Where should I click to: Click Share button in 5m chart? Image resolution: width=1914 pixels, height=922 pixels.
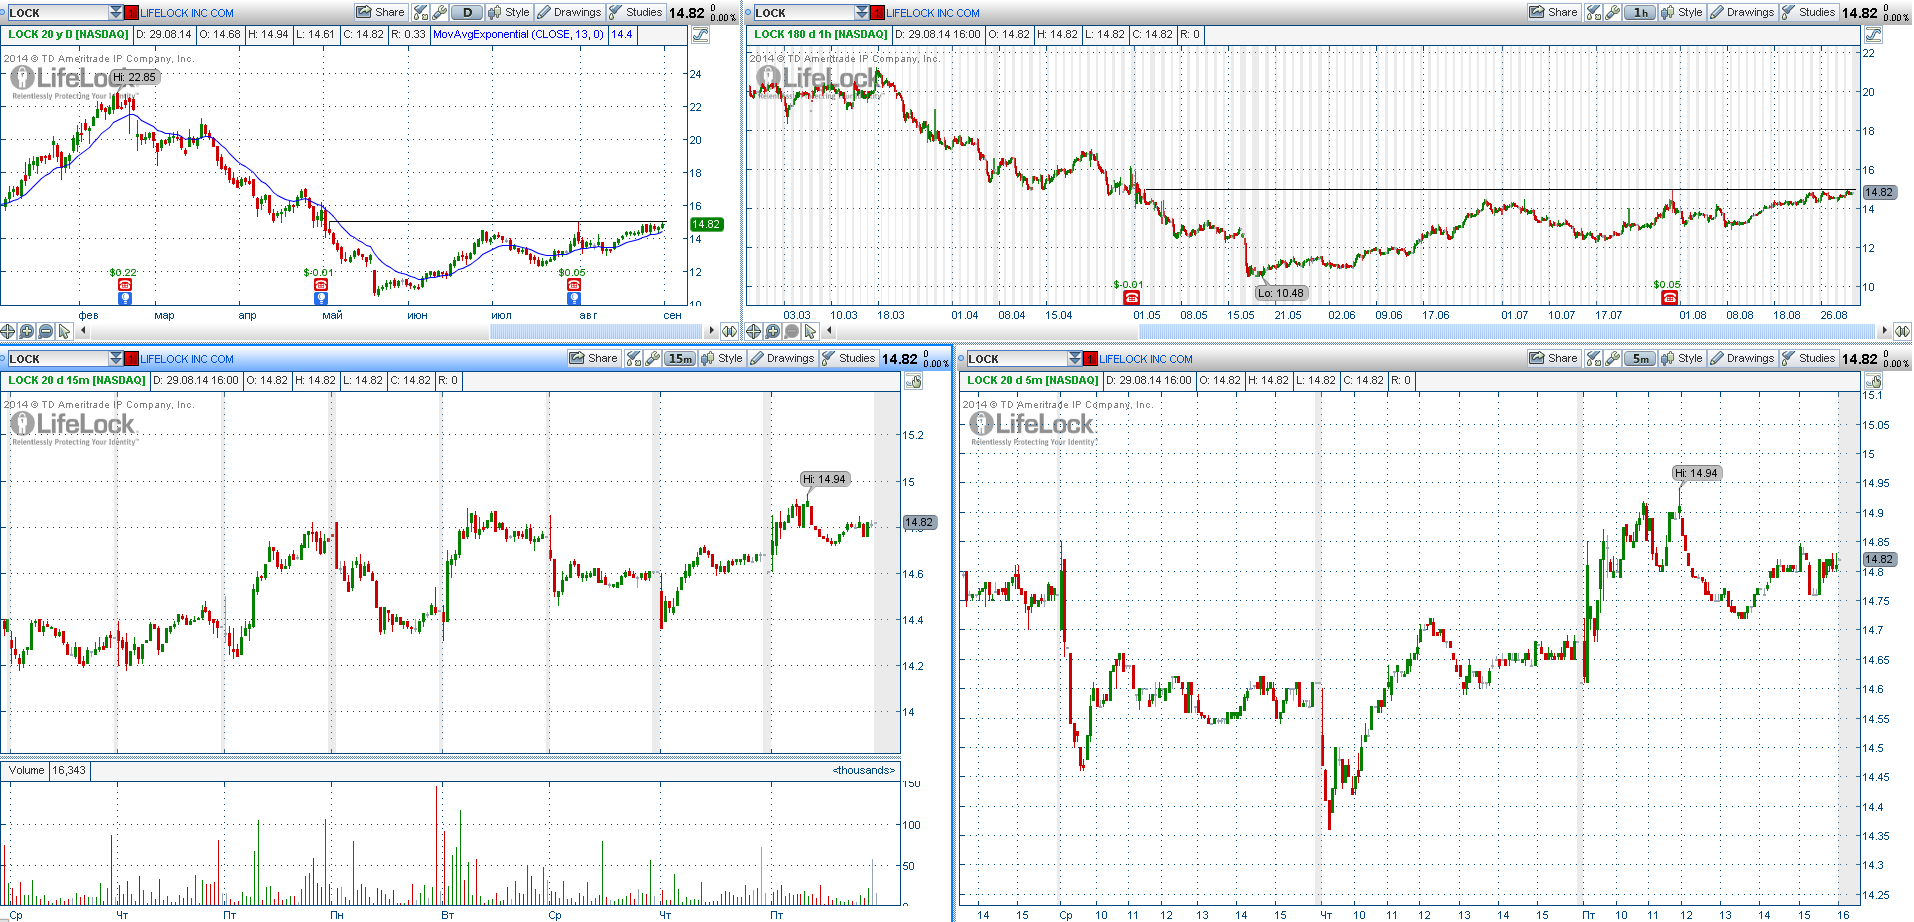pos(1554,358)
